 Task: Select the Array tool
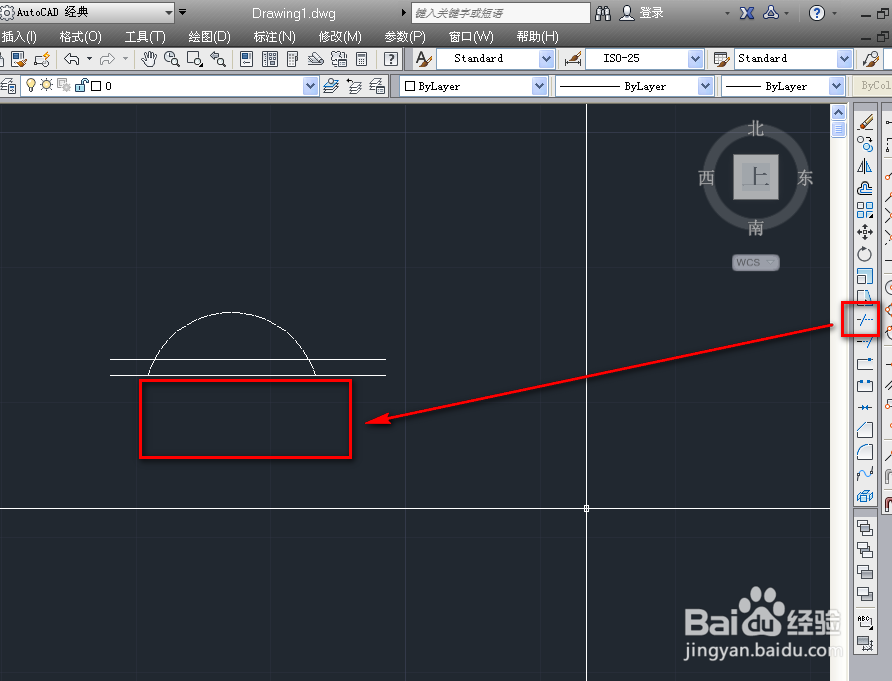pos(865,211)
